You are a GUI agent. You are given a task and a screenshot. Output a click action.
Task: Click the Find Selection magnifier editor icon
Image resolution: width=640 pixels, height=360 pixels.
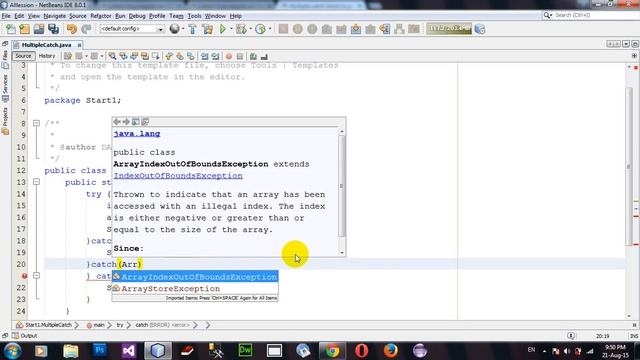112,56
